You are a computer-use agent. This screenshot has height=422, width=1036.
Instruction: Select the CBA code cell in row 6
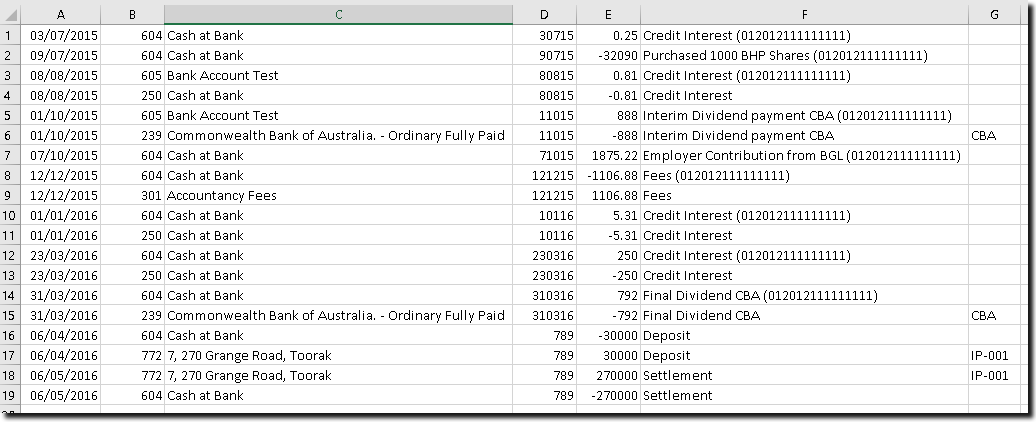(x=983, y=135)
